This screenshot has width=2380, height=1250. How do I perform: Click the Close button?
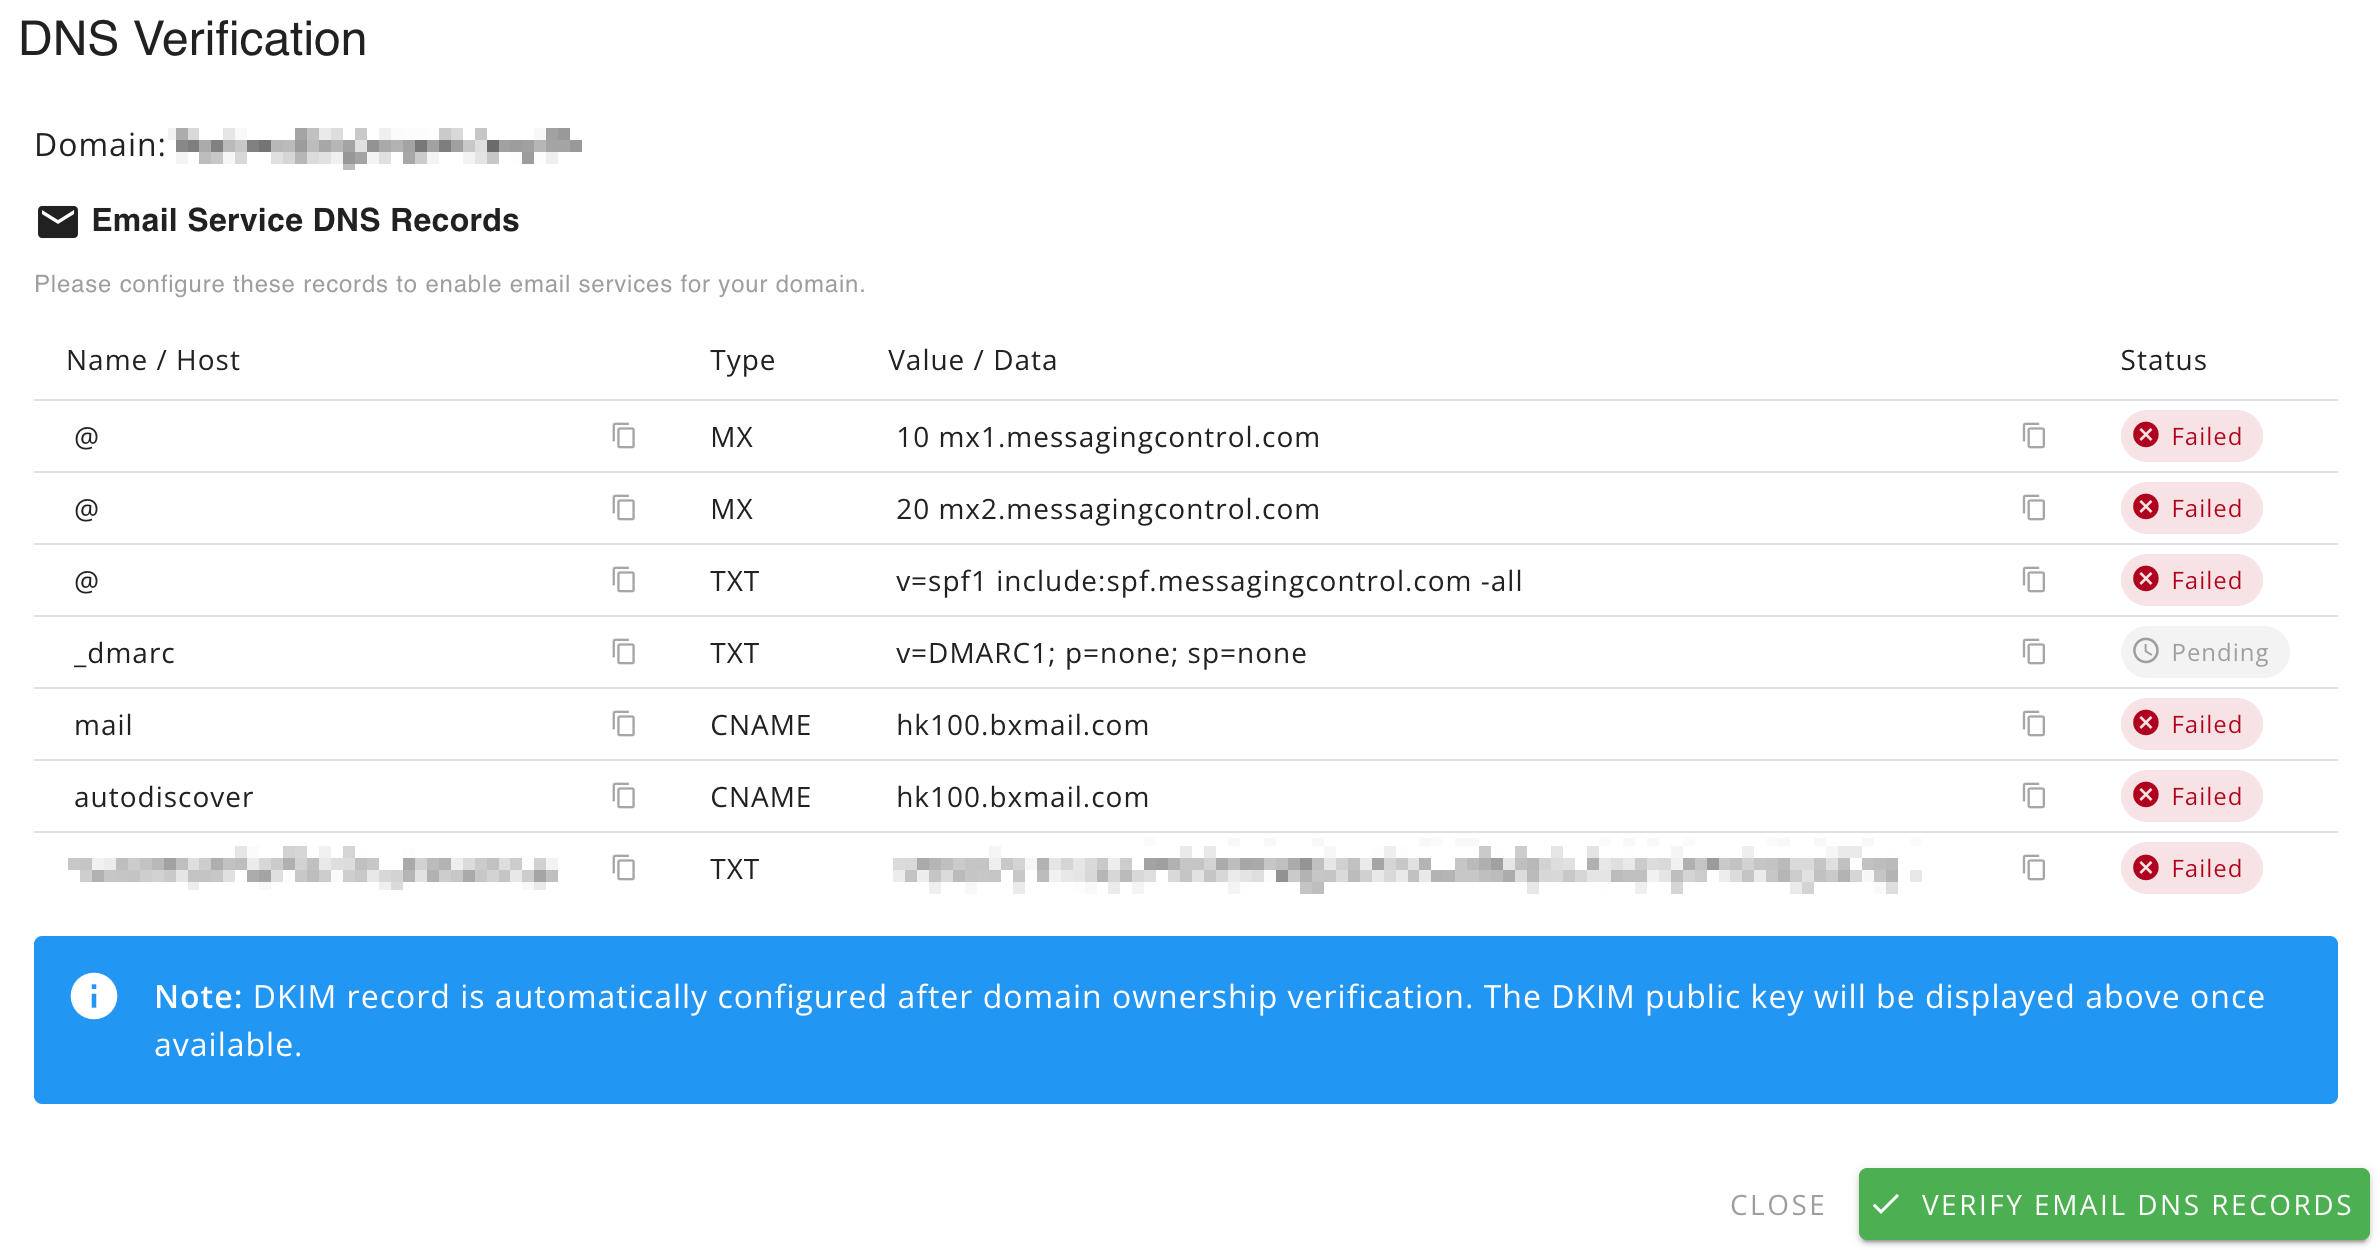pyautogui.click(x=1778, y=1205)
